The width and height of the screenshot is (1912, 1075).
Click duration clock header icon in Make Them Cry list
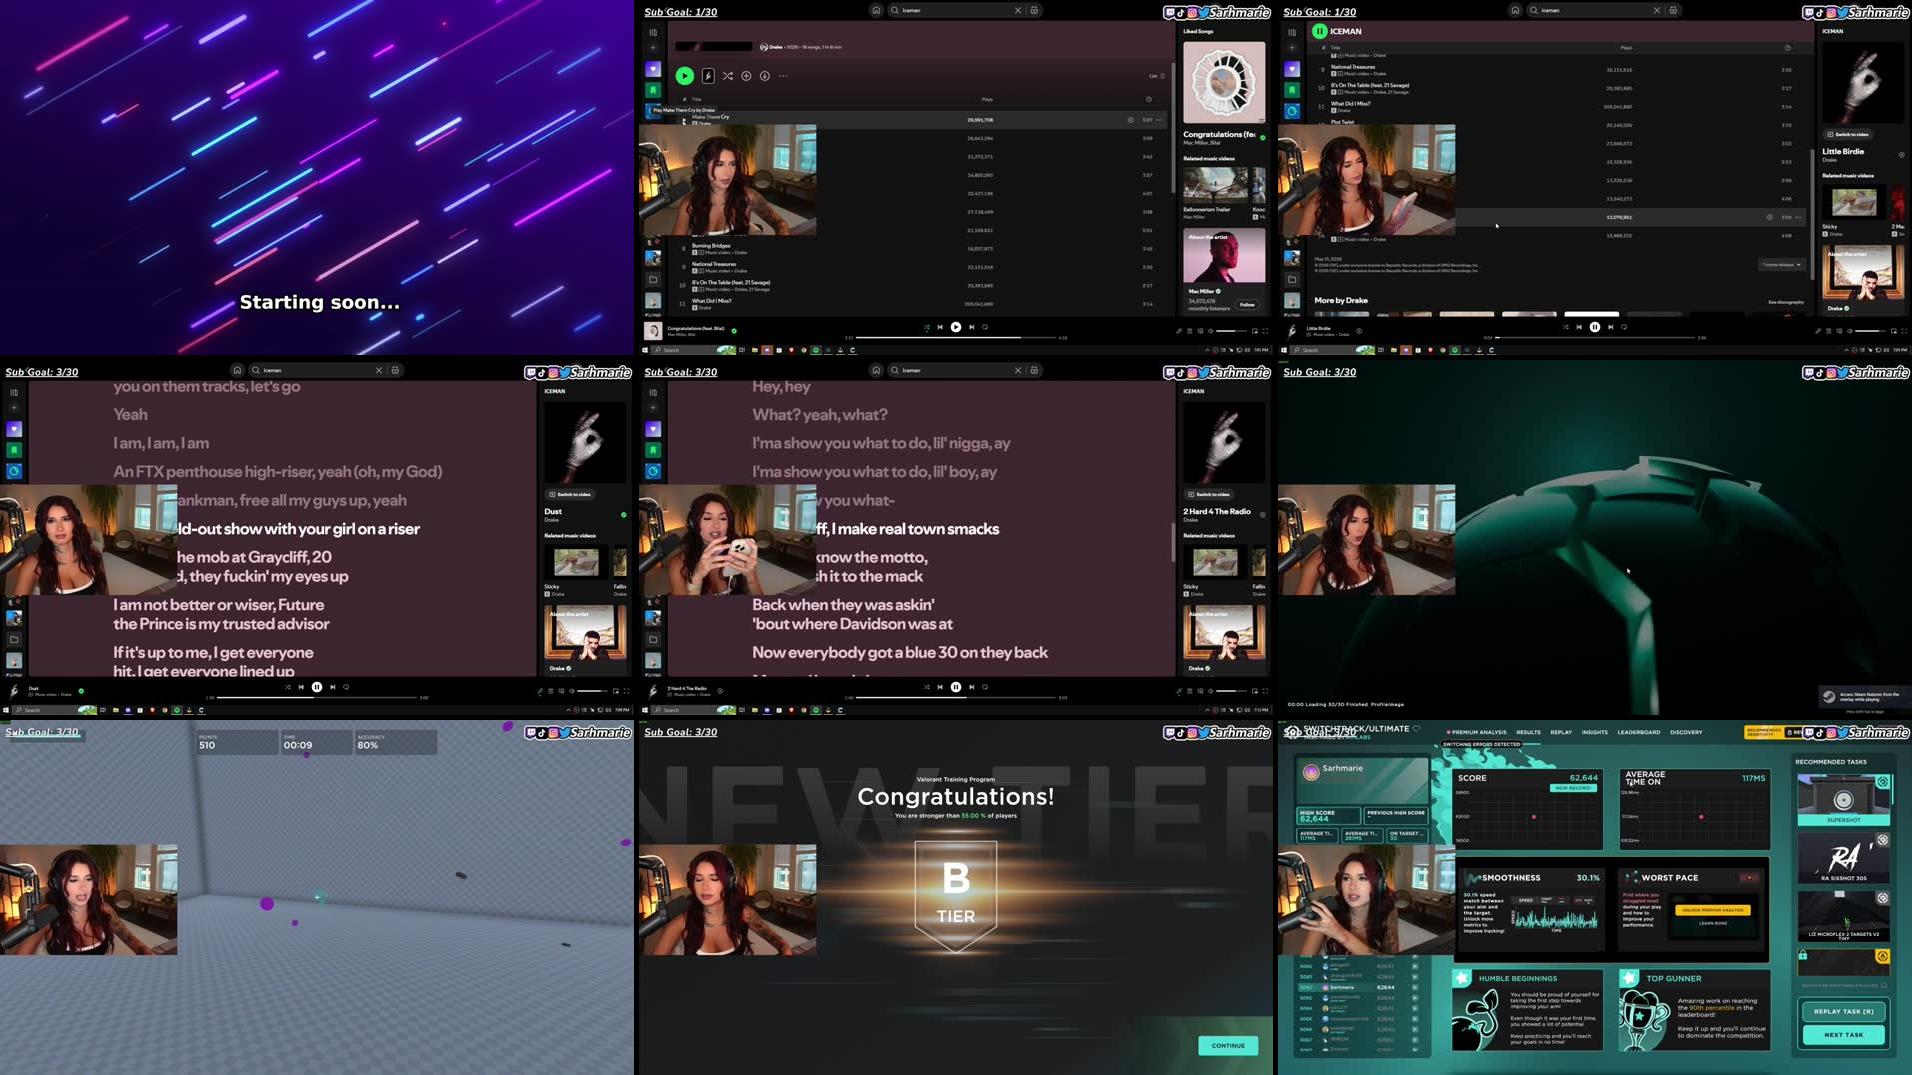pos(1148,99)
